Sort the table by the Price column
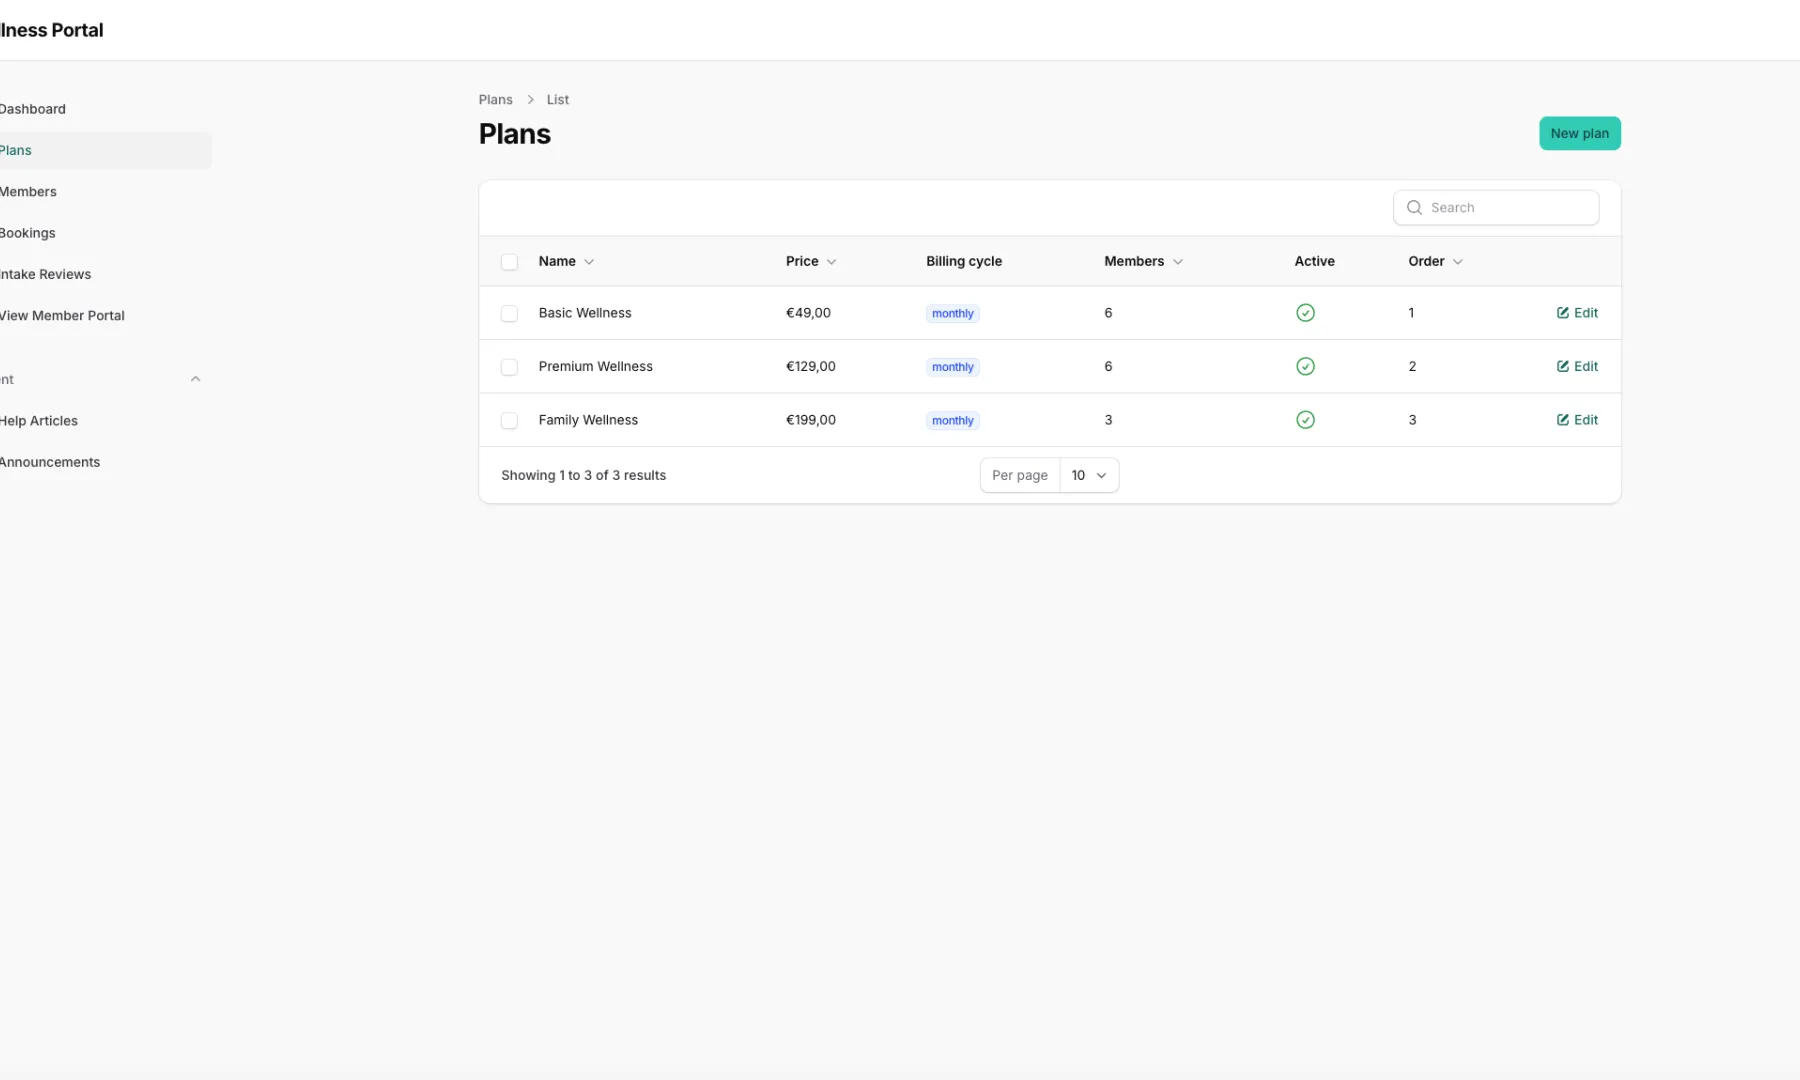This screenshot has height=1080, width=1800. (x=810, y=261)
